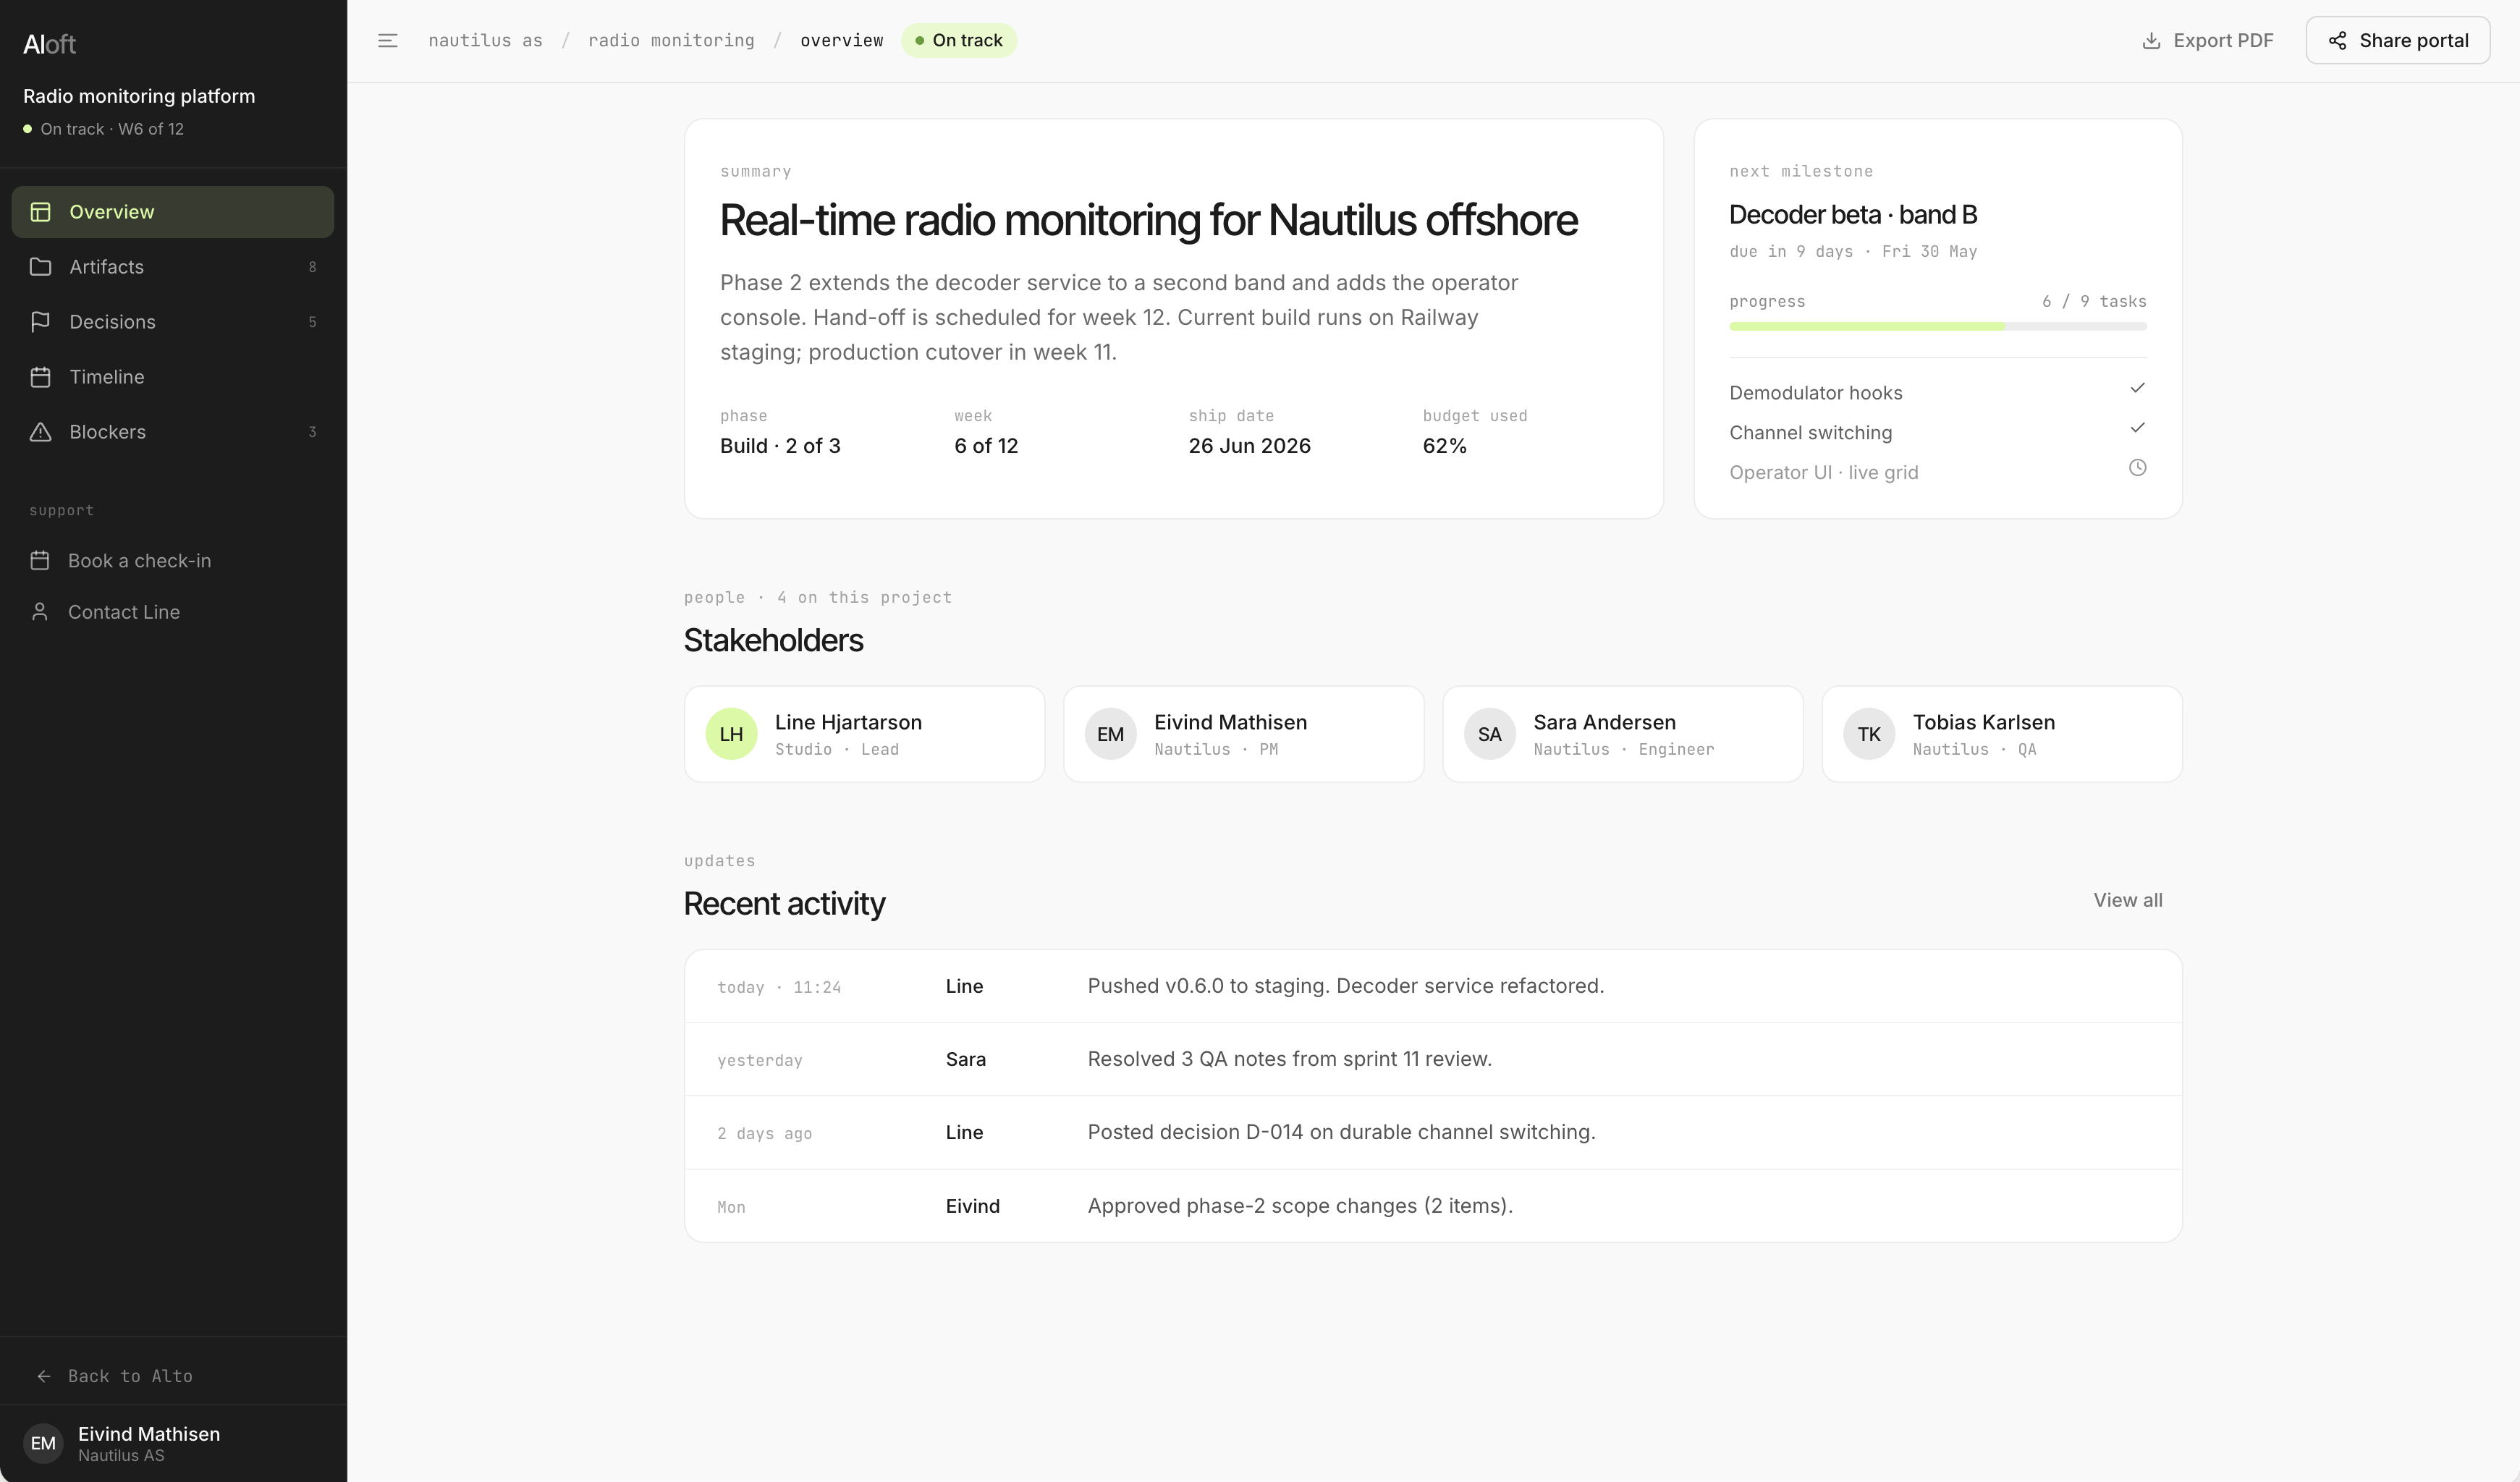Click the SA avatar
Image resolution: width=2520 pixels, height=1482 pixels.
1489,734
